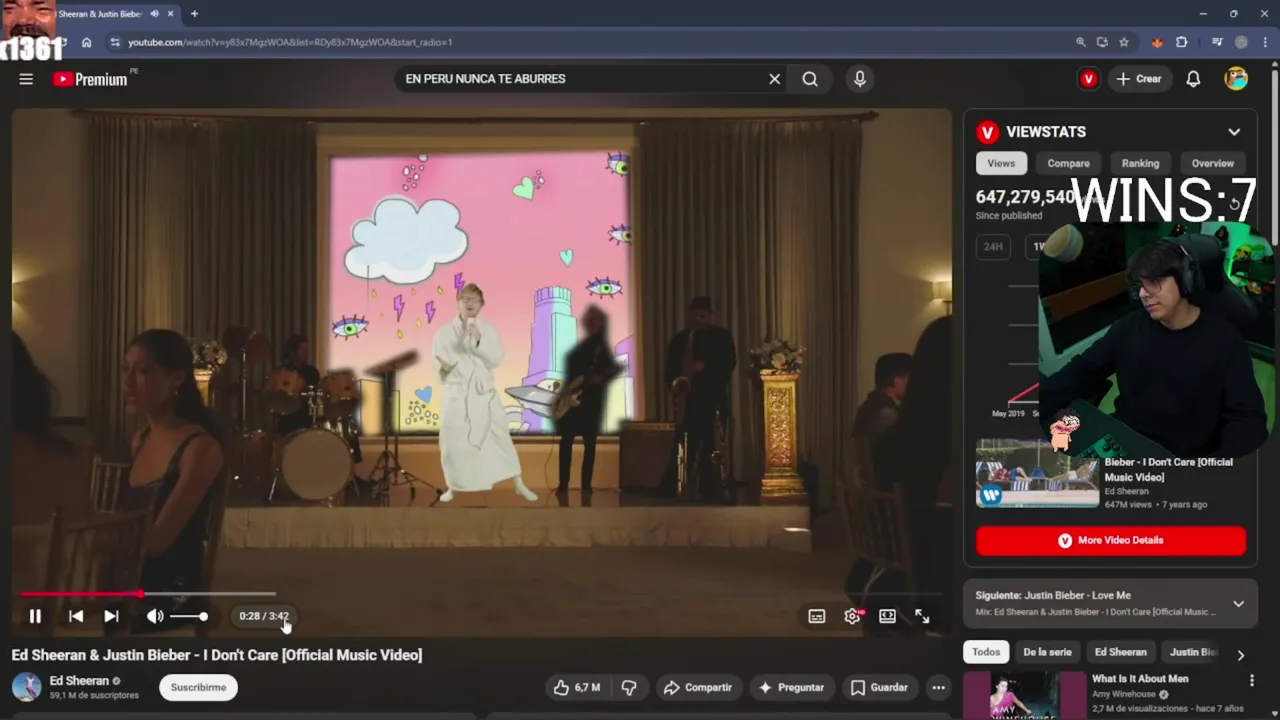
Task: Select the Ed Sheeran filter chip
Action: 1120,652
